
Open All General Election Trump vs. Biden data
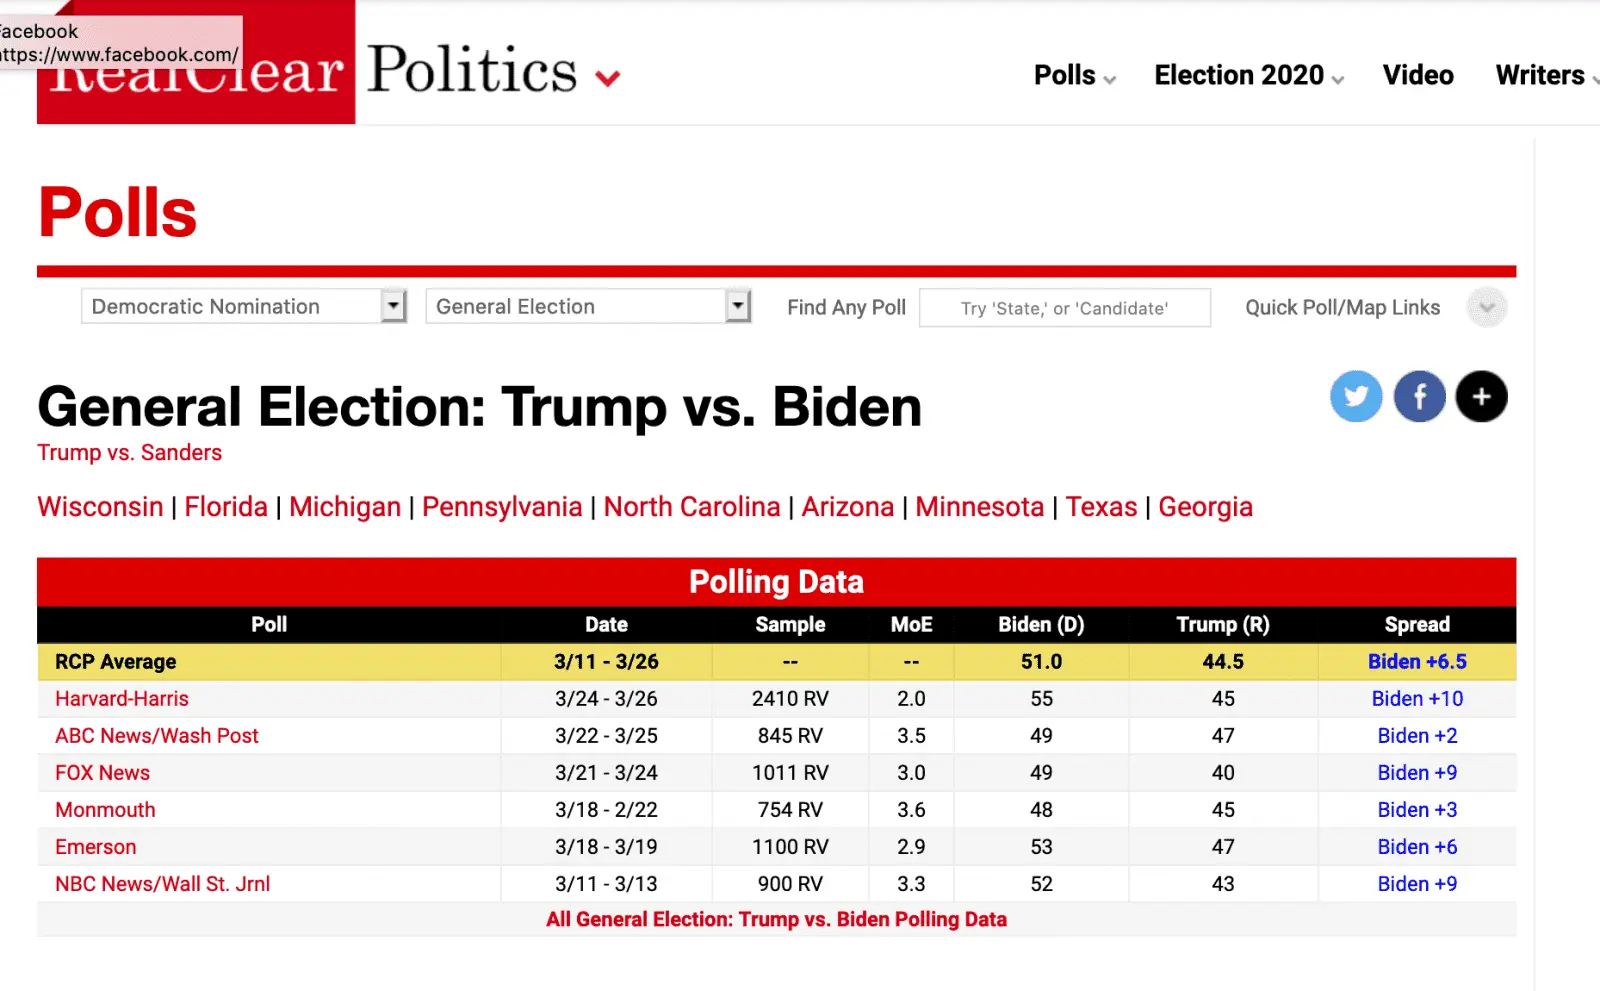tap(776, 919)
